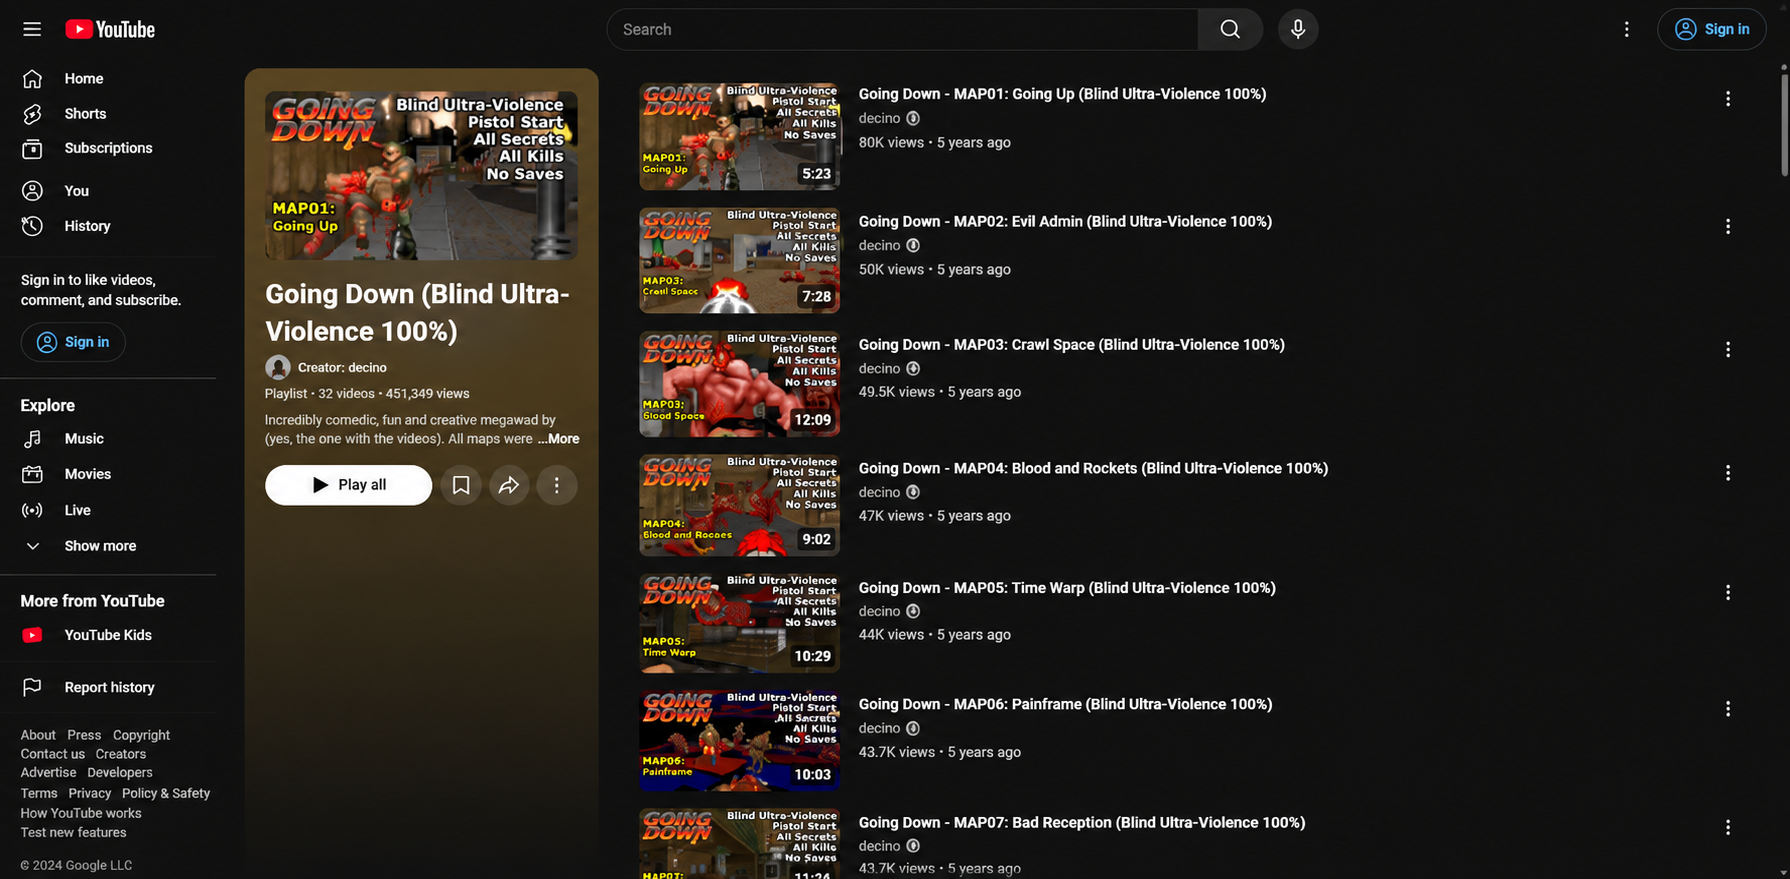Open MAP03 Crawl Space video title
The height and width of the screenshot is (879, 1790).
tap(1071, 344)
